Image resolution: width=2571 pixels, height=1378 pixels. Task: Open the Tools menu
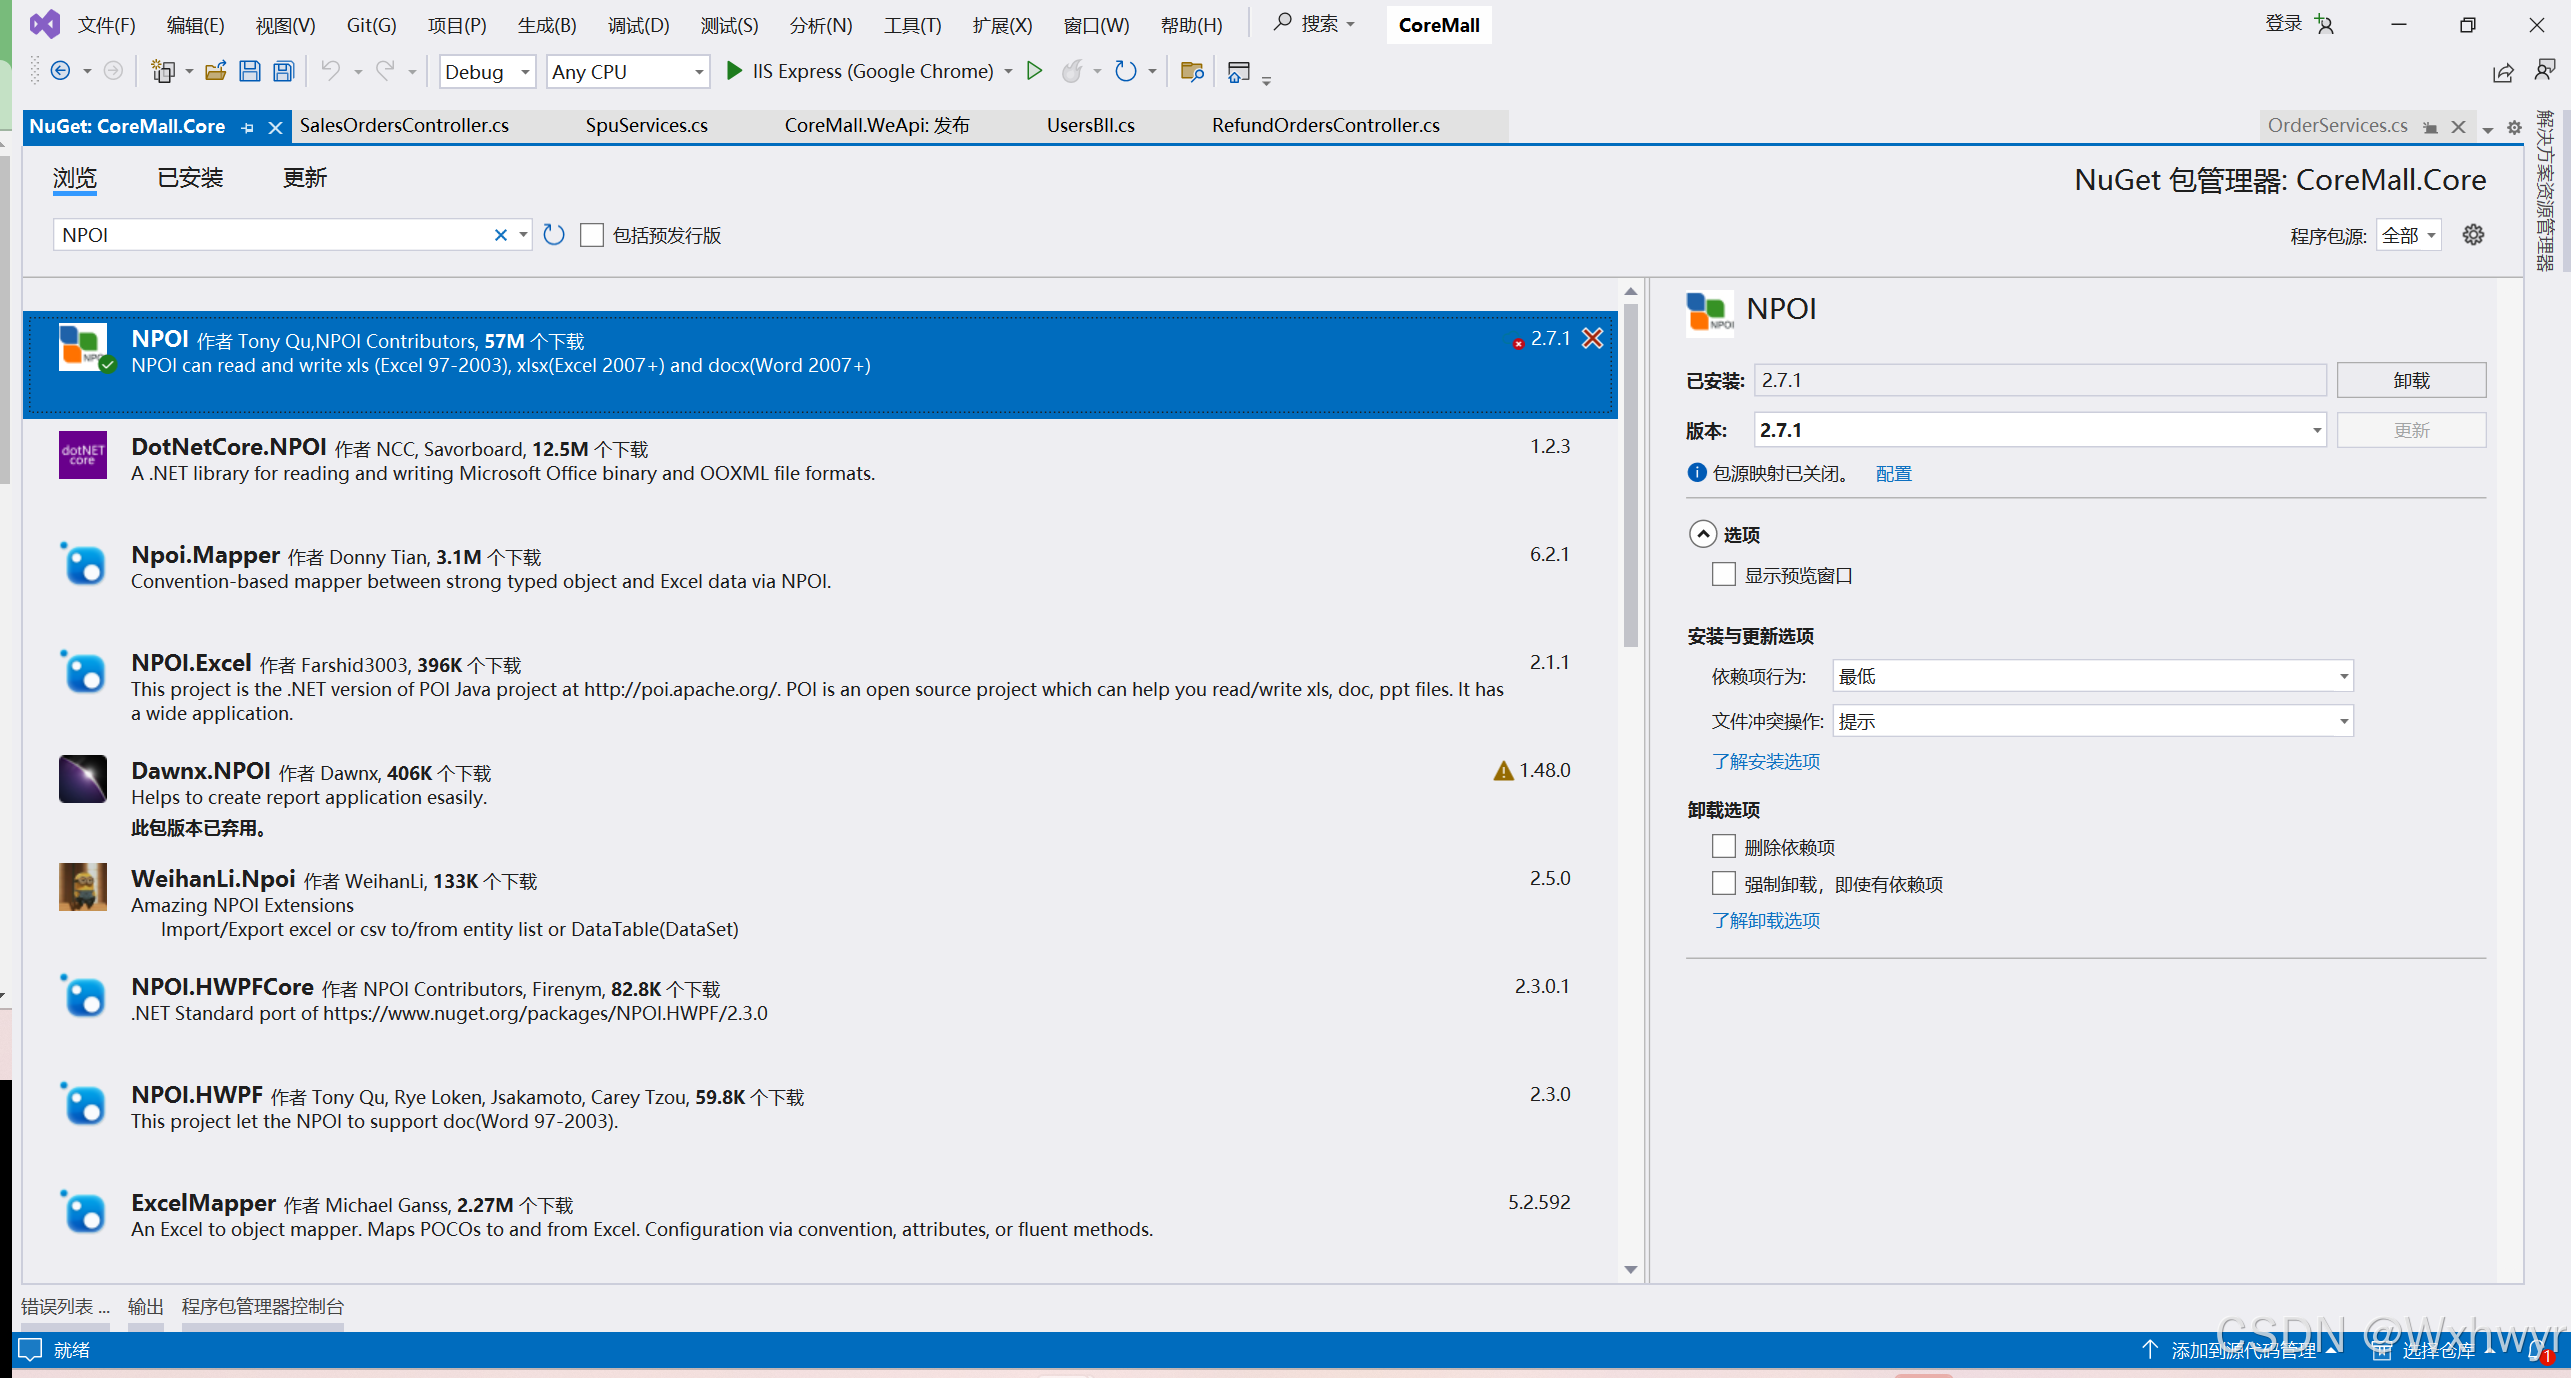click(x=912, y=25)
